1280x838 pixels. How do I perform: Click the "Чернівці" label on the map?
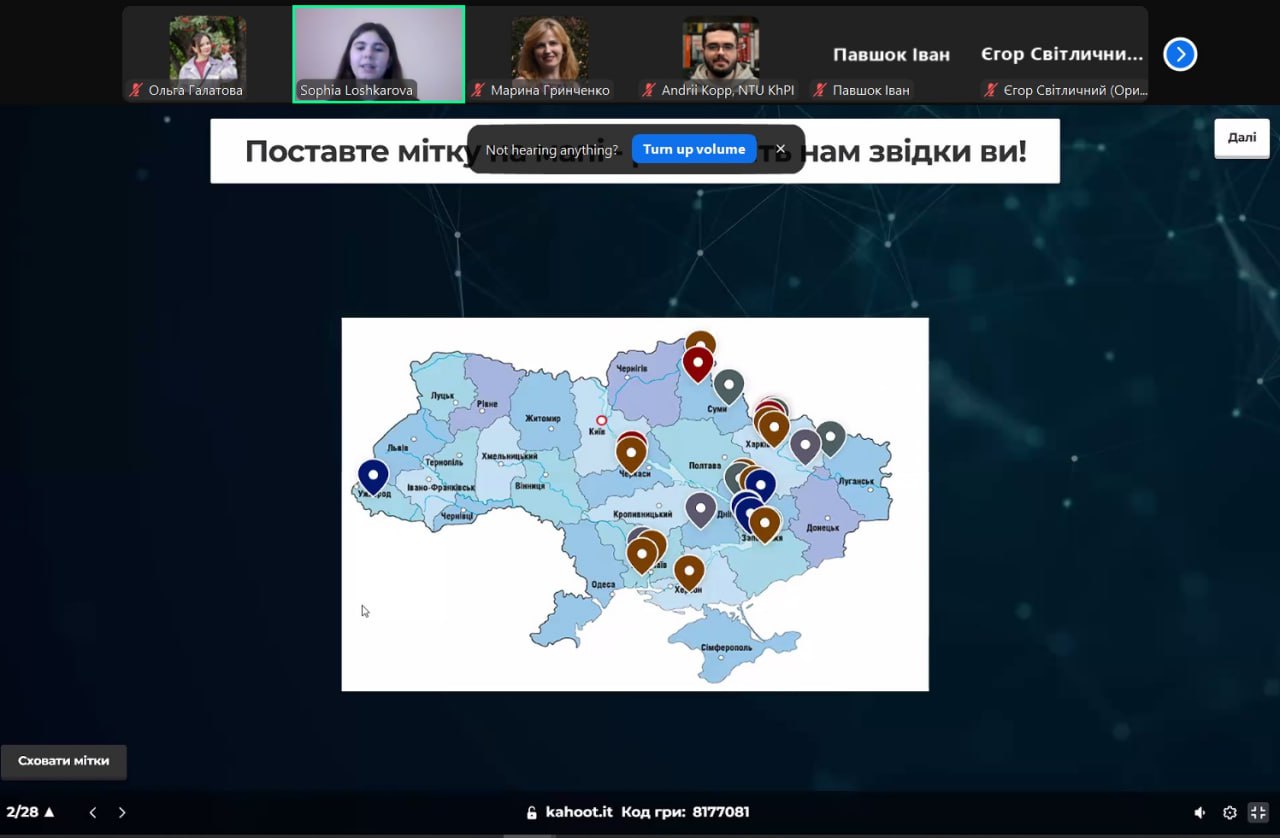coord(456,515)
